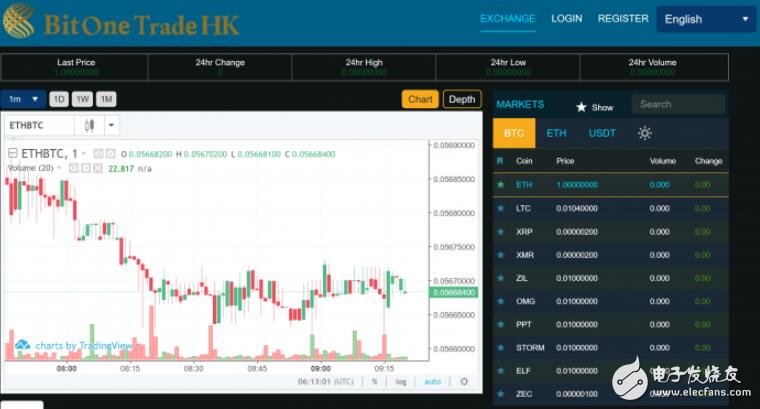Star the STORM coin row
Image resolution: width=760 pixels, height=409 pixels.
tap(501, 347)
